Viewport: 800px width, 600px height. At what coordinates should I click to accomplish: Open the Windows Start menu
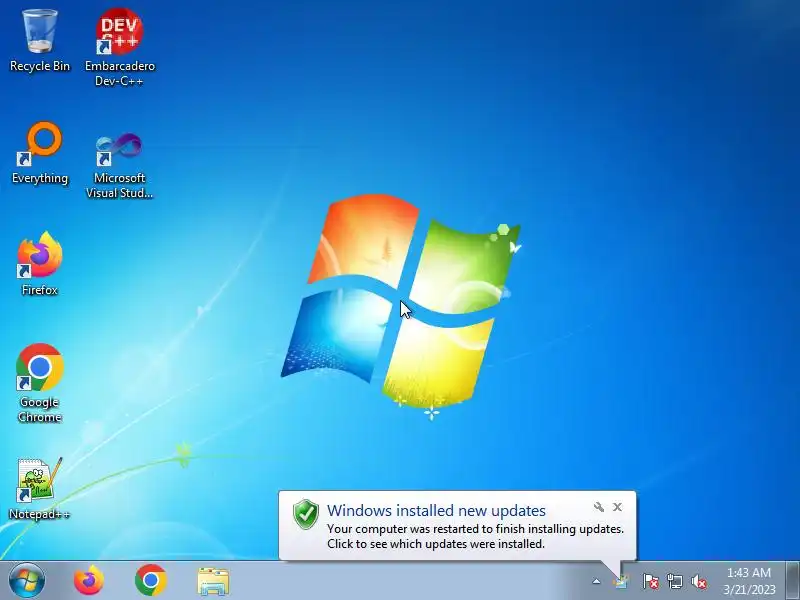point(27,581)
